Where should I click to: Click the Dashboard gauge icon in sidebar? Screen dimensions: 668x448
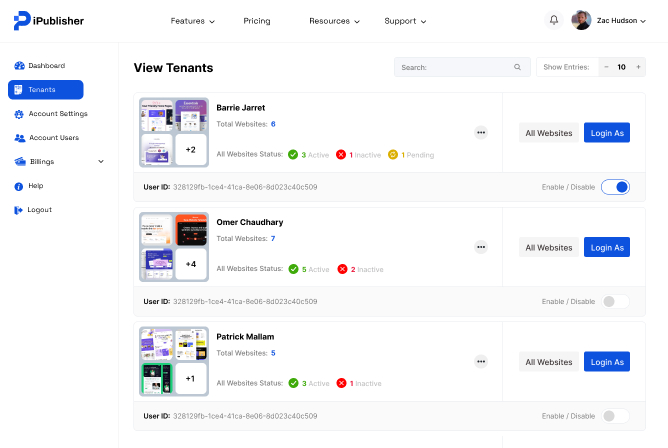click(19, 66)
